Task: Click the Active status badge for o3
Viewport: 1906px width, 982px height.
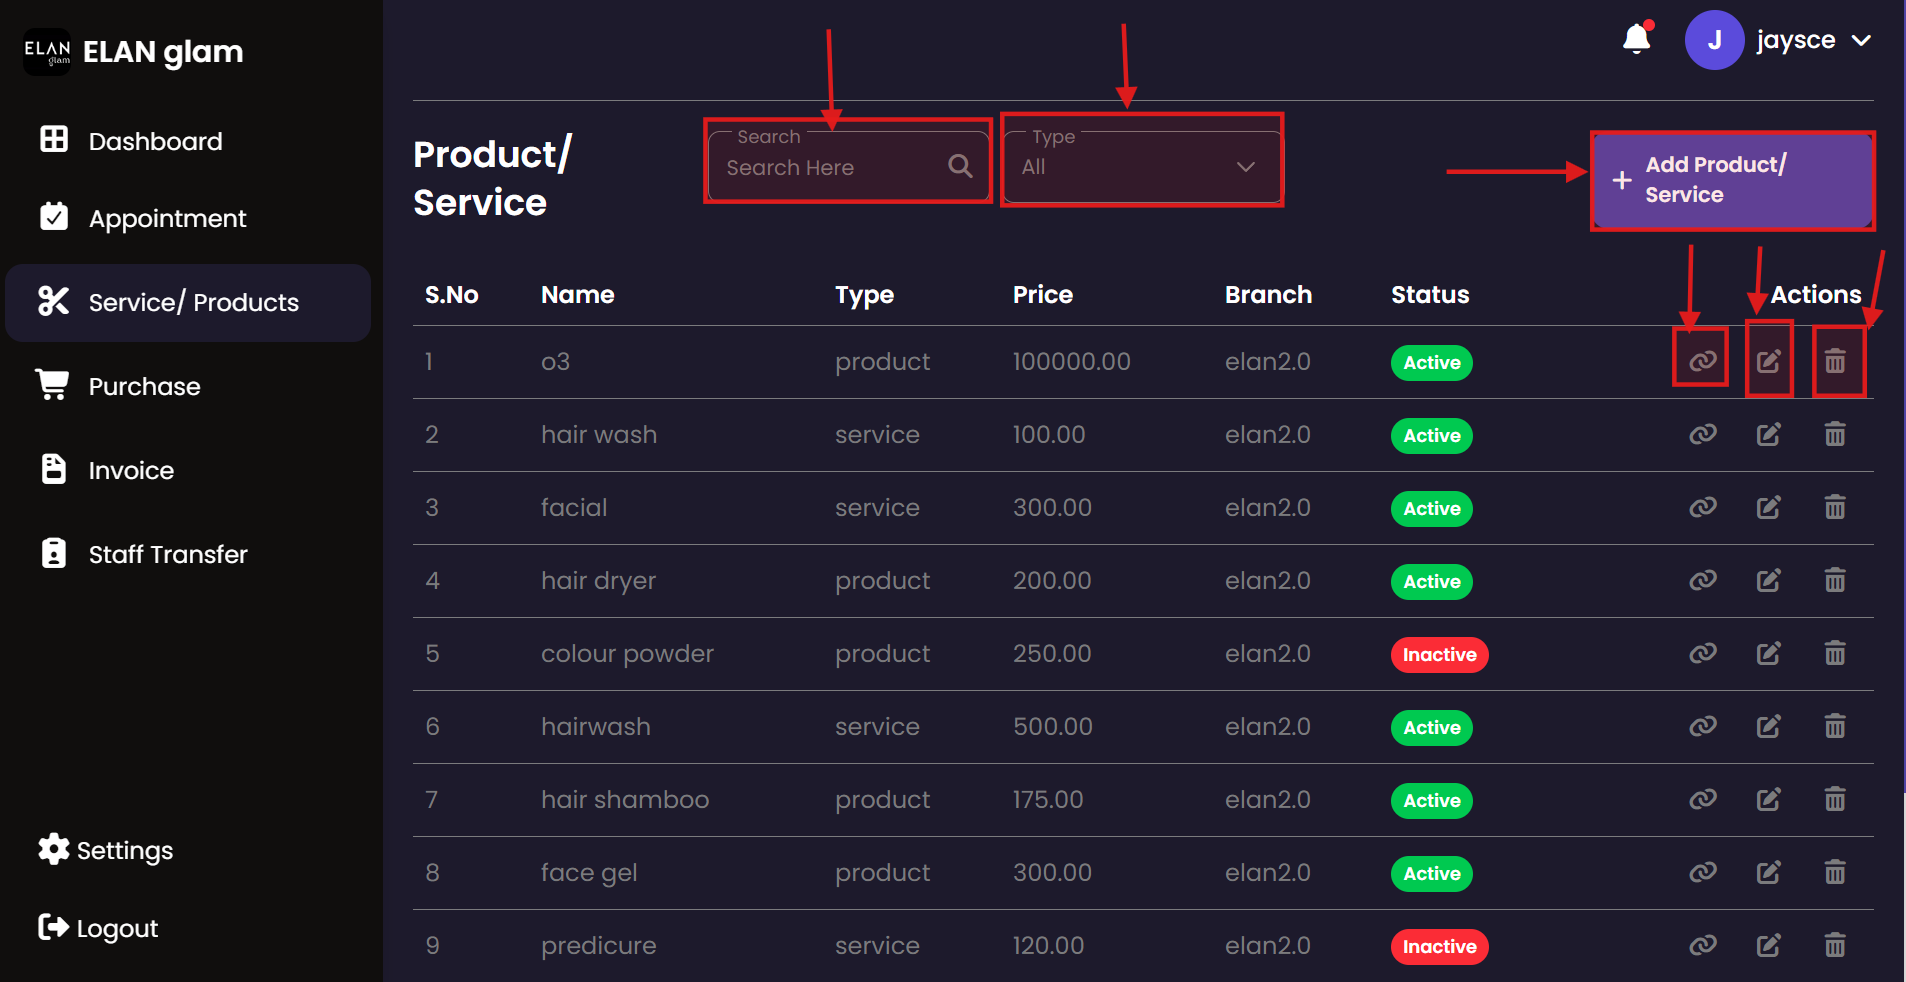Action: coord(1431,362)
